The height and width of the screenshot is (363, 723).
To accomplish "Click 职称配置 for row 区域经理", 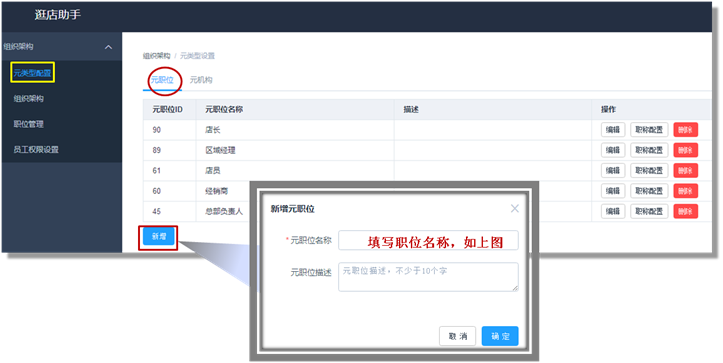I will click(649, 150).
